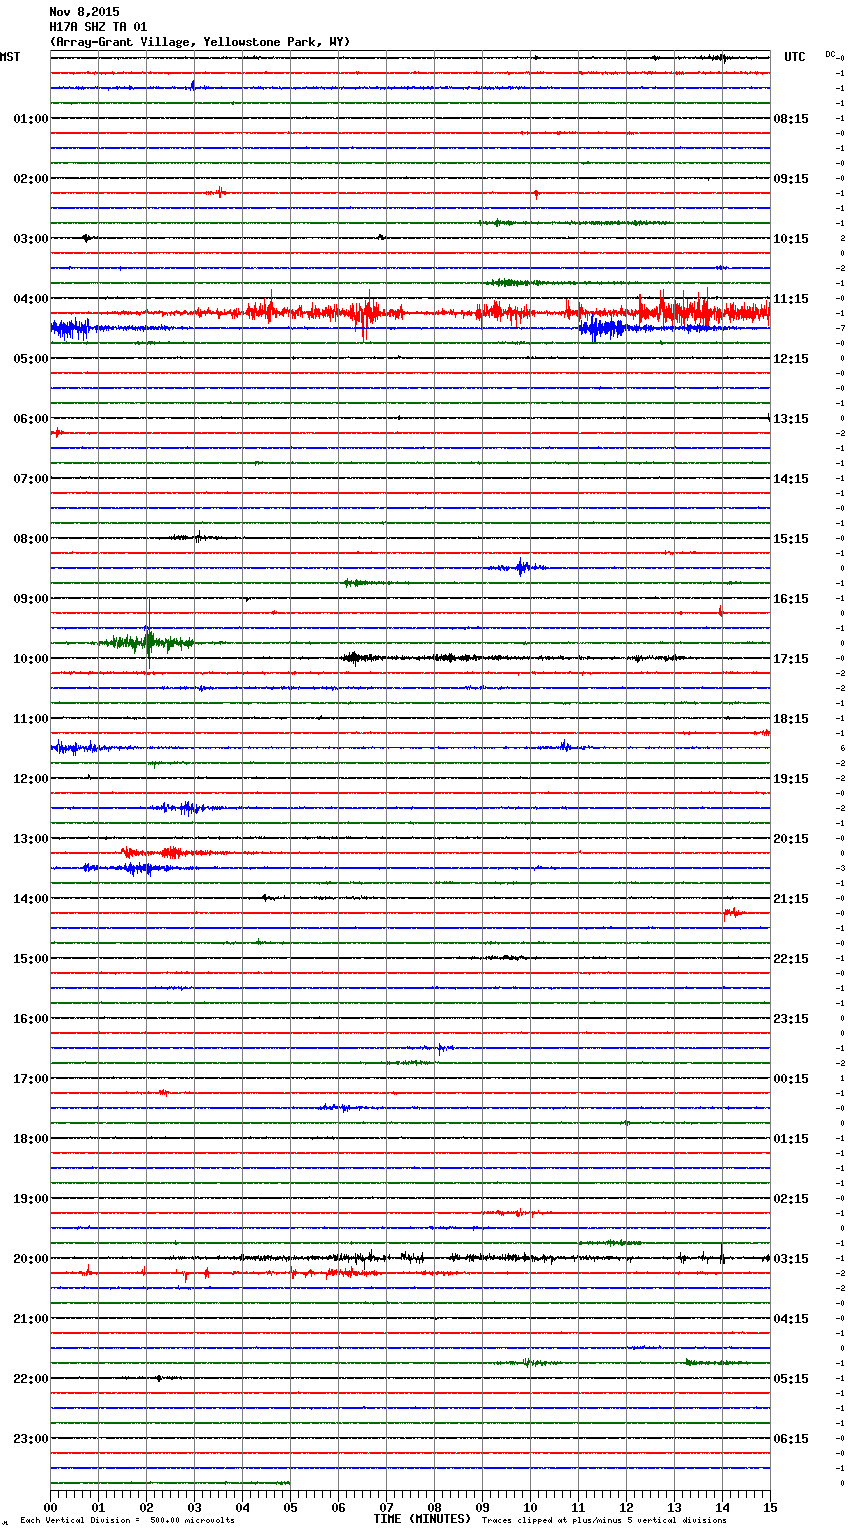The height and width of the screenshot is (1534, 850).
Task: Click the 07:00 MST time label
Action: pos(31,479)
